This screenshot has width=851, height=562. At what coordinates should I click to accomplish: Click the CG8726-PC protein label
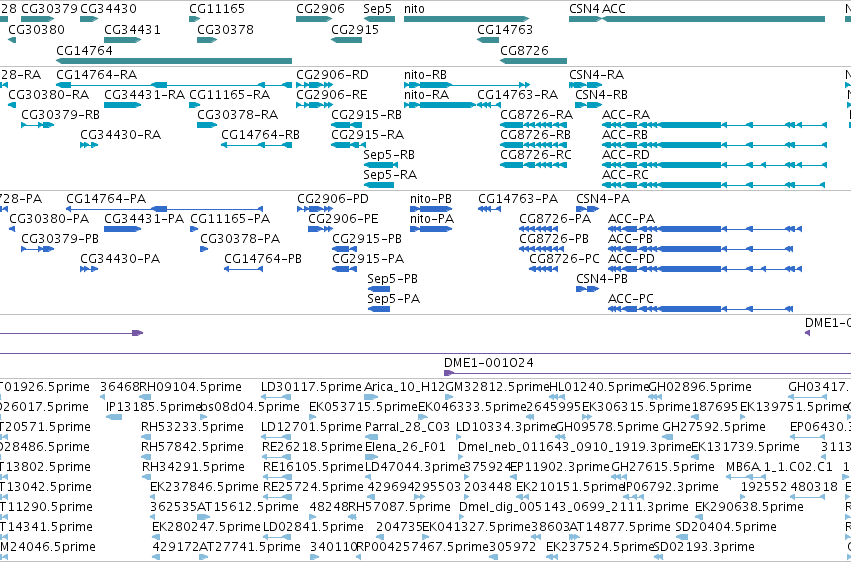[564, 259]
